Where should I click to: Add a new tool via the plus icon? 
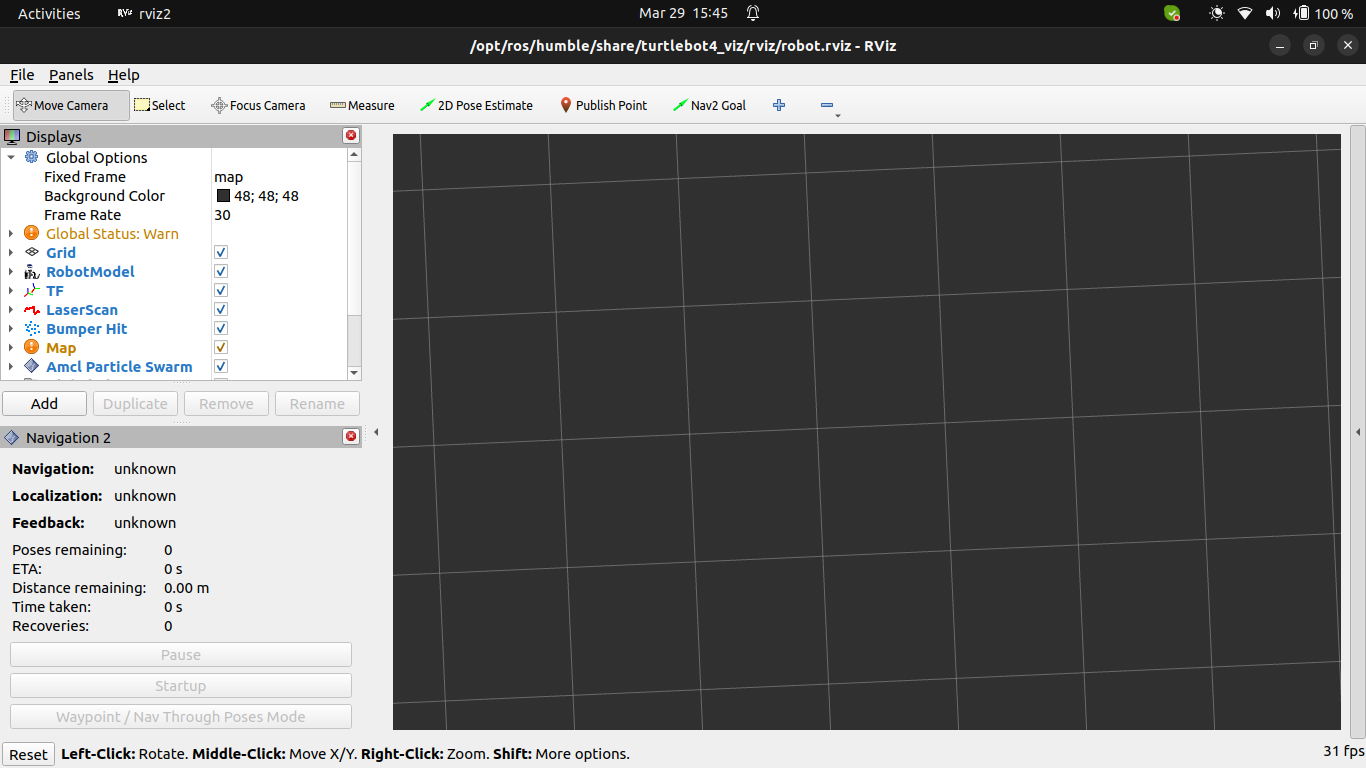[778, 105]
